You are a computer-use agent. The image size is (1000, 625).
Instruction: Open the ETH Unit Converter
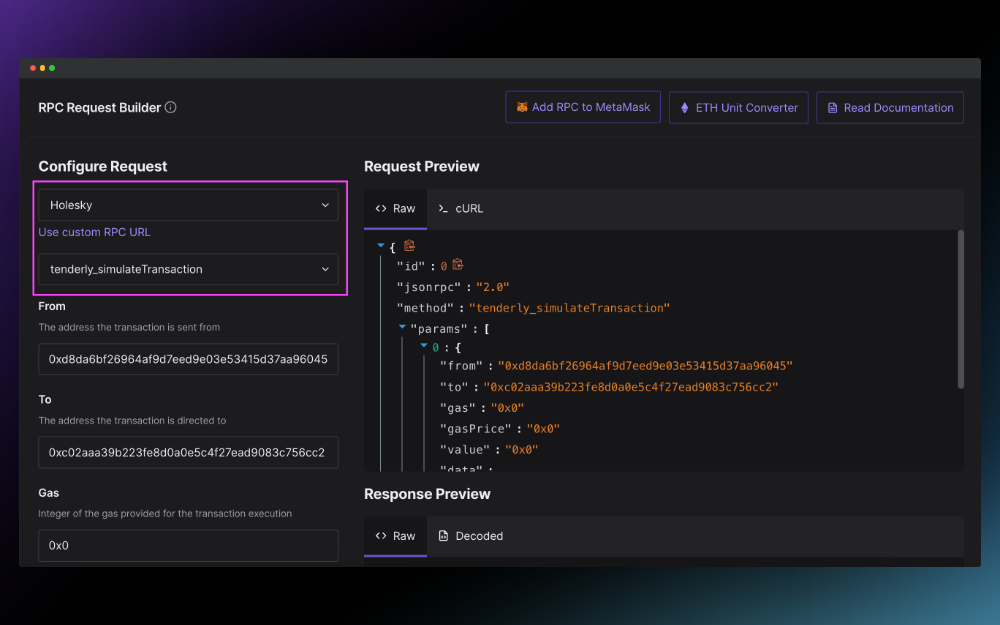[x=739, y=108]
